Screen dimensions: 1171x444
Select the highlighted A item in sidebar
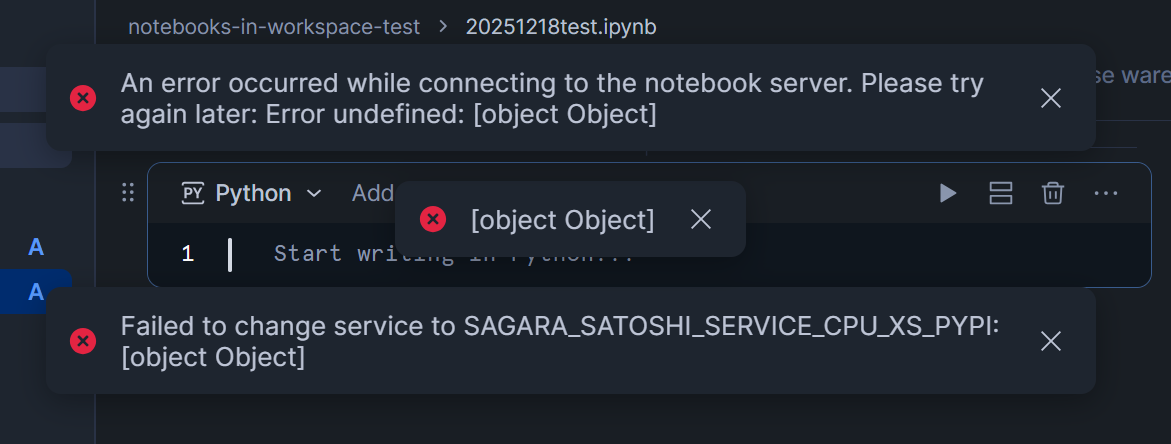click(36, 292)
